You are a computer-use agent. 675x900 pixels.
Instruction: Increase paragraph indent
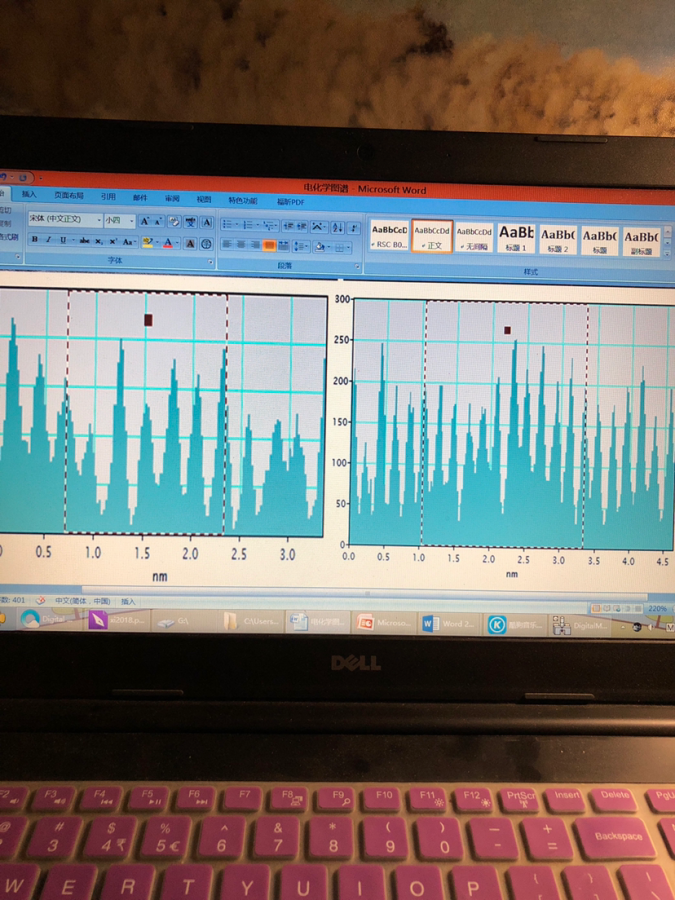click(302, 226)
